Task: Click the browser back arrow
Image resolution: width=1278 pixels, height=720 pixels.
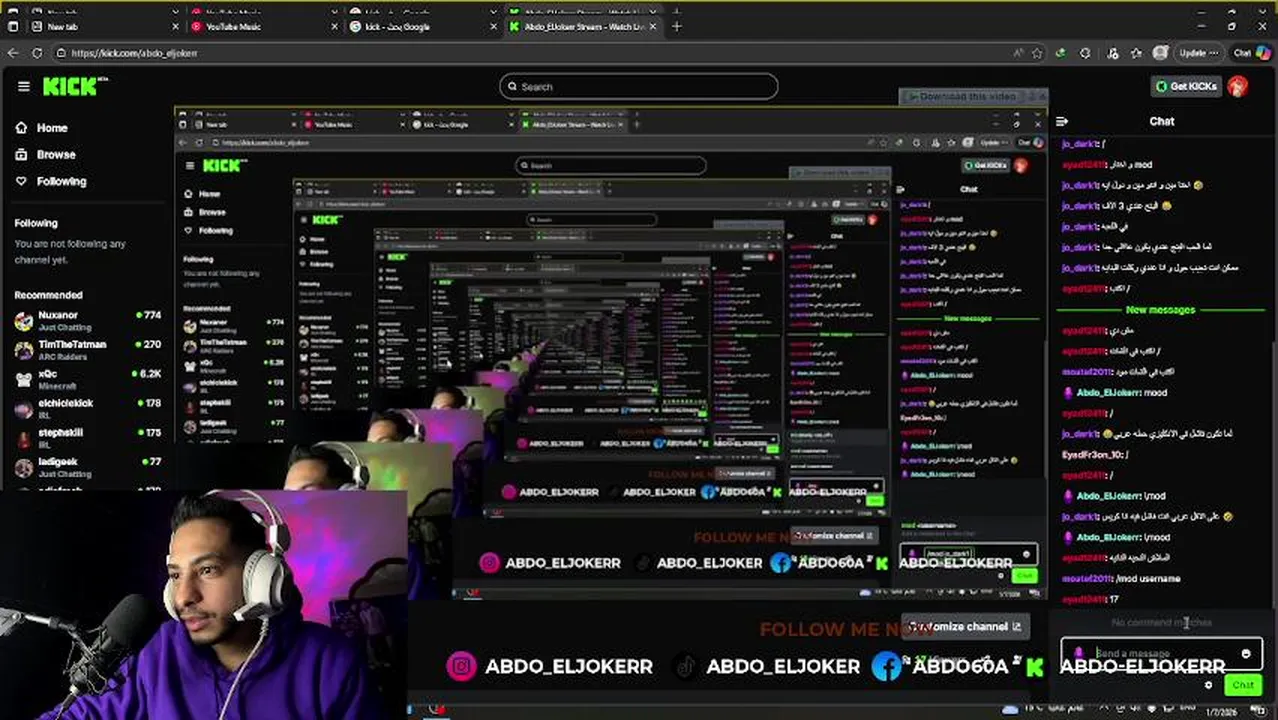Action: 13,53
